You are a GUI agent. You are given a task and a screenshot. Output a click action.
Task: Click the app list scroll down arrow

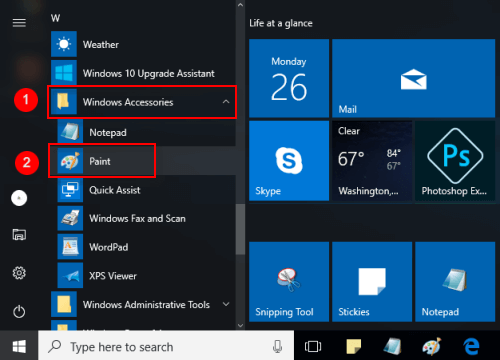point(240,326)
